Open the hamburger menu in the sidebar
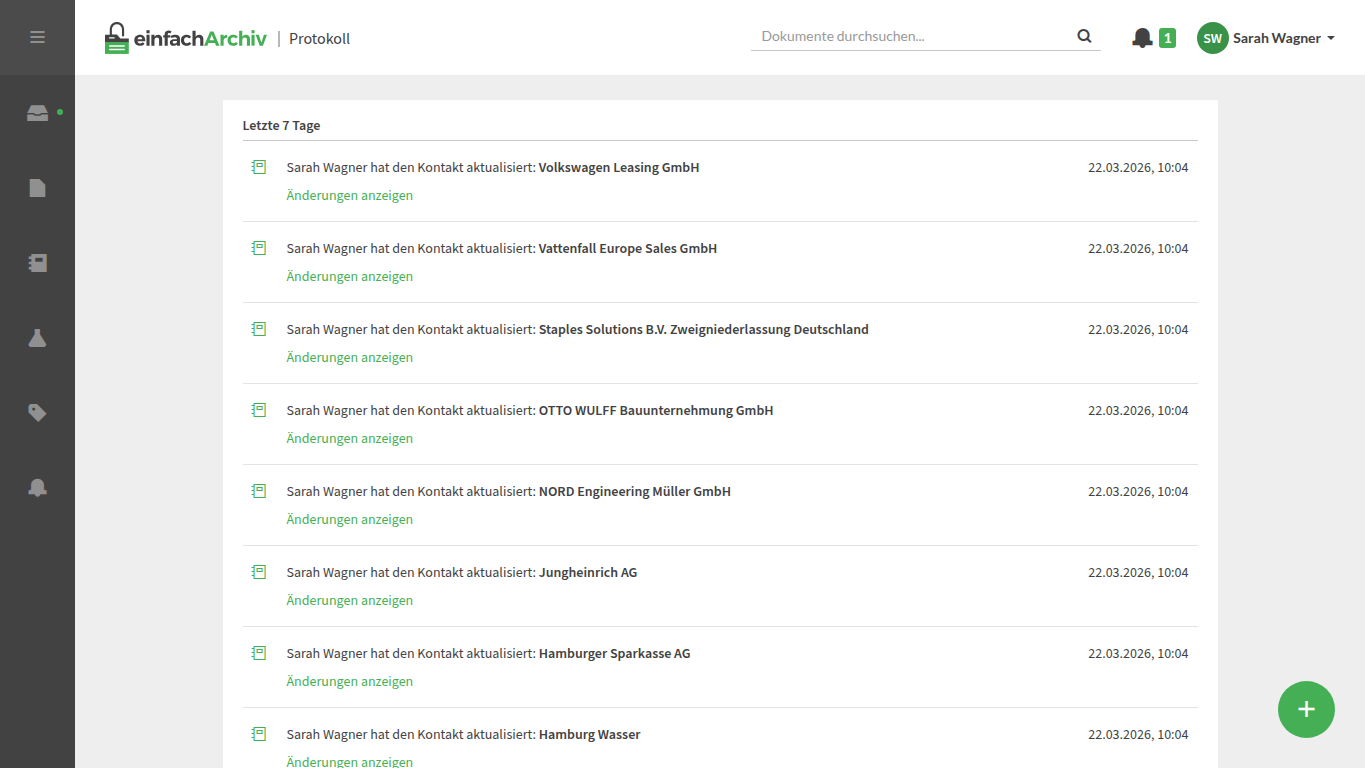Image resolution: width=1365 pixels, height=768 pixels. [37, 37]
